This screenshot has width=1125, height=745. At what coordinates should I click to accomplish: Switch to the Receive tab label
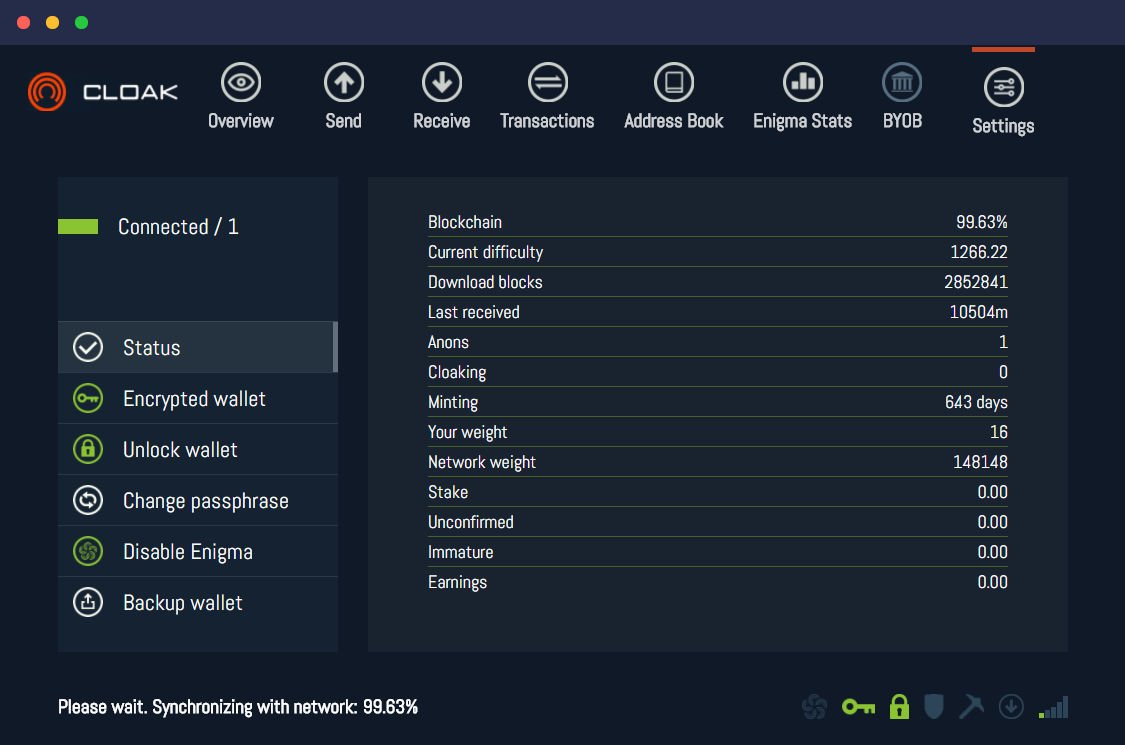(x=441, y=121)
